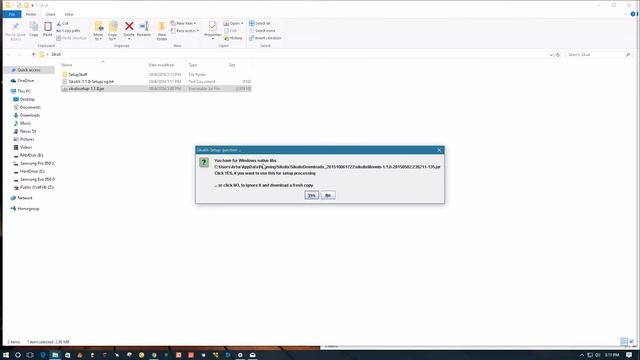This screenshot has height=360, width=640.
Task: Open Videos in navigation pane
Action: coord(26,147)
